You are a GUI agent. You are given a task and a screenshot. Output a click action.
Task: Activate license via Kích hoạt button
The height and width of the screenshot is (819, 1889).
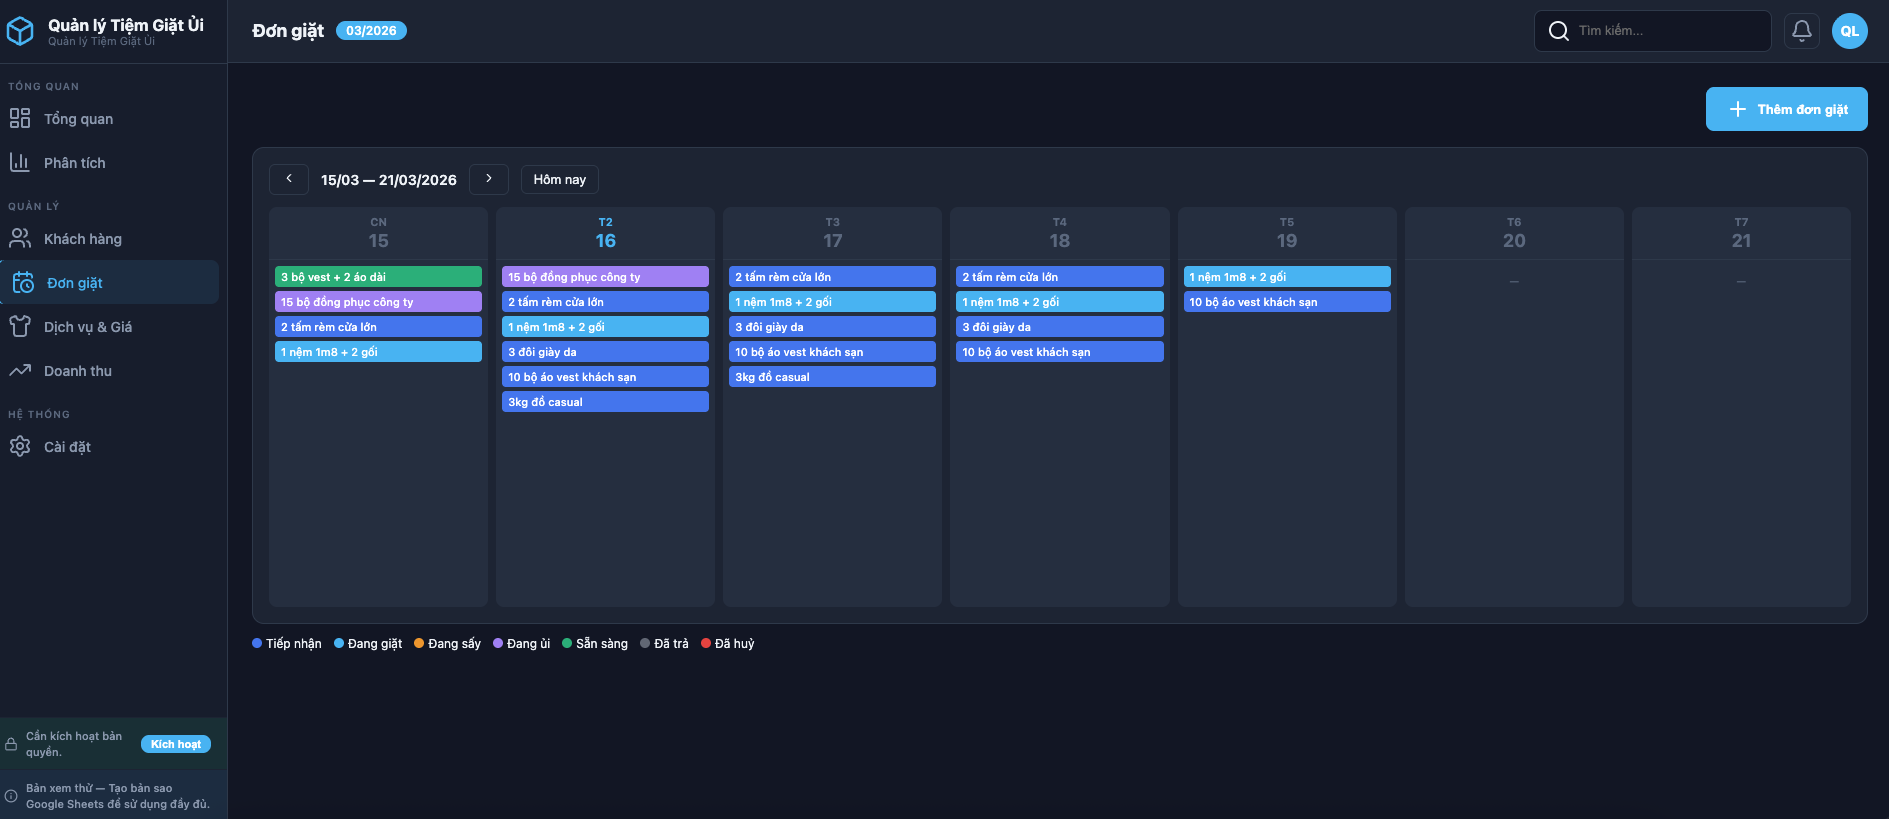176,744
